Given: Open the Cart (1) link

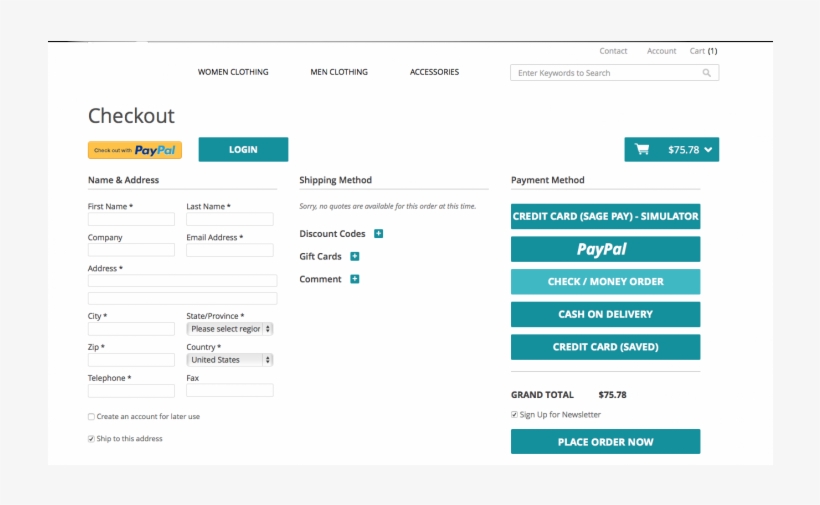Looking at the screenshot, I should tap(703, 51).
